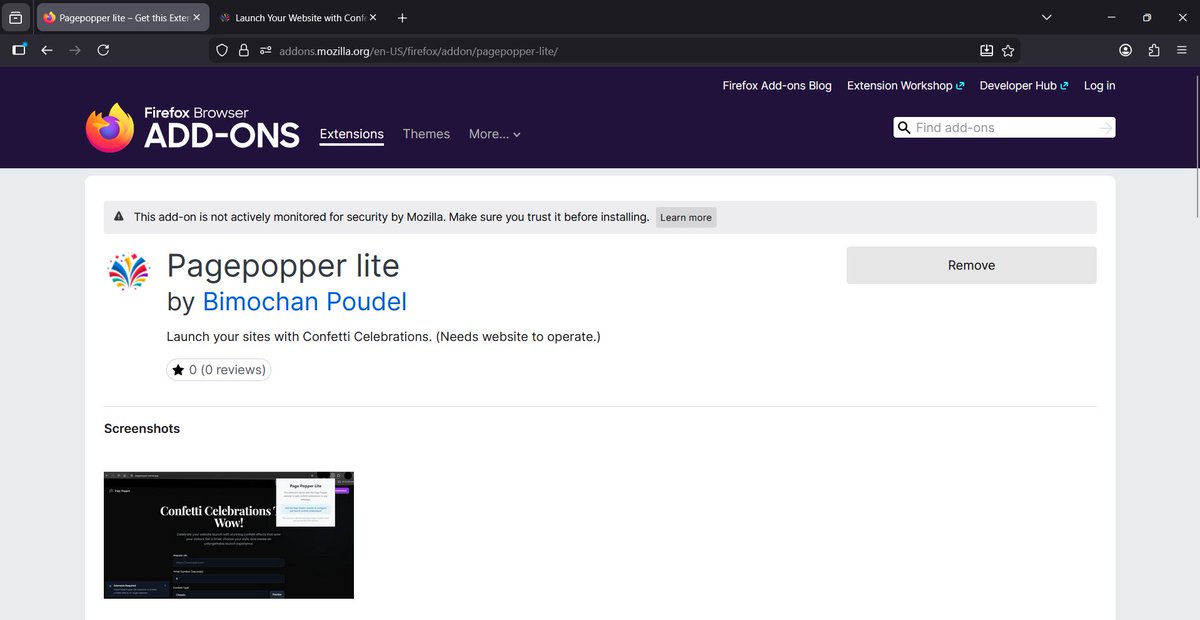
Task: Open the Extension Workshop link
Action: (x=905, y=86)
